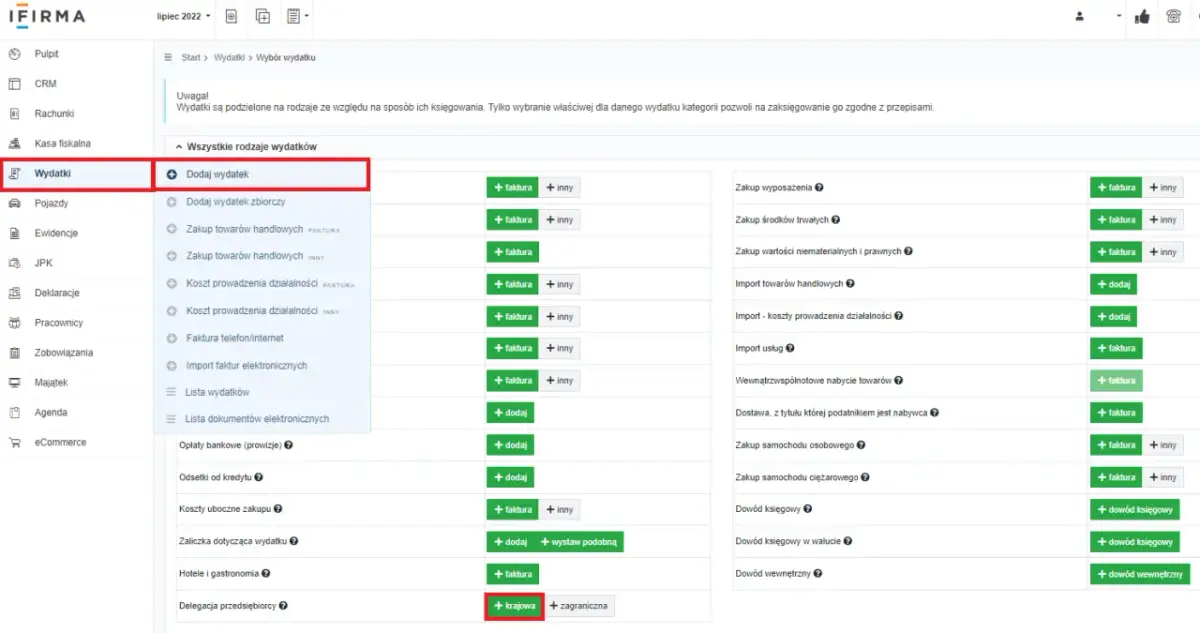Click the add-document icon with plus sign

[x=263, y=17]
